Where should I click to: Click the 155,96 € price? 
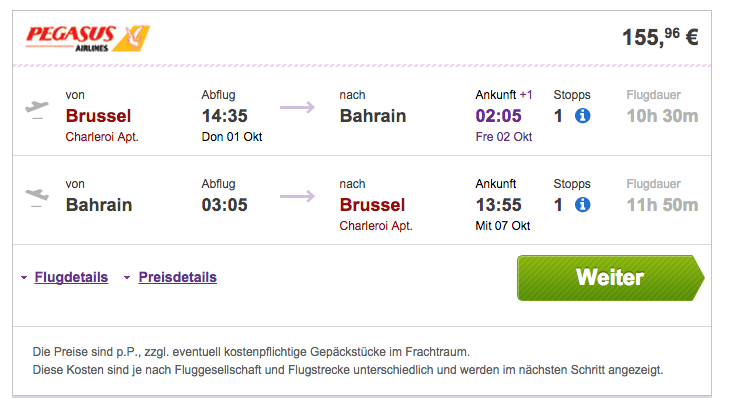(x=660, y=37)
